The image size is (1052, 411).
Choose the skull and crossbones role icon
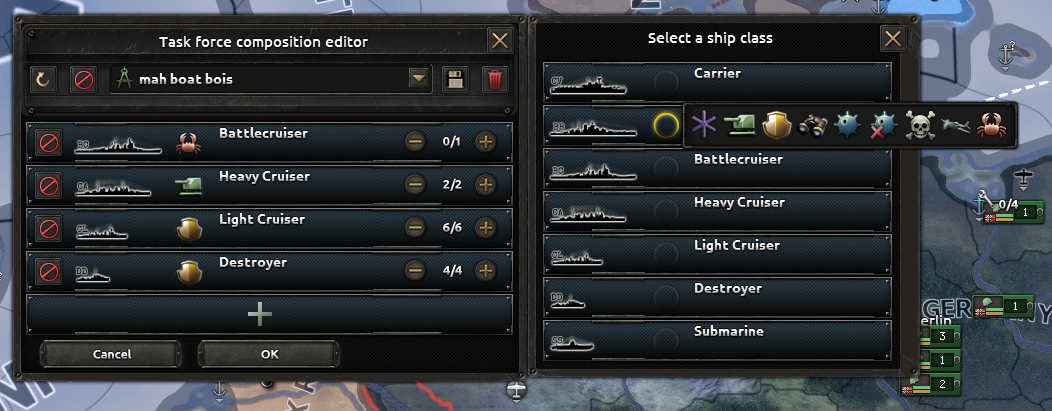click(x=919, y=125)
